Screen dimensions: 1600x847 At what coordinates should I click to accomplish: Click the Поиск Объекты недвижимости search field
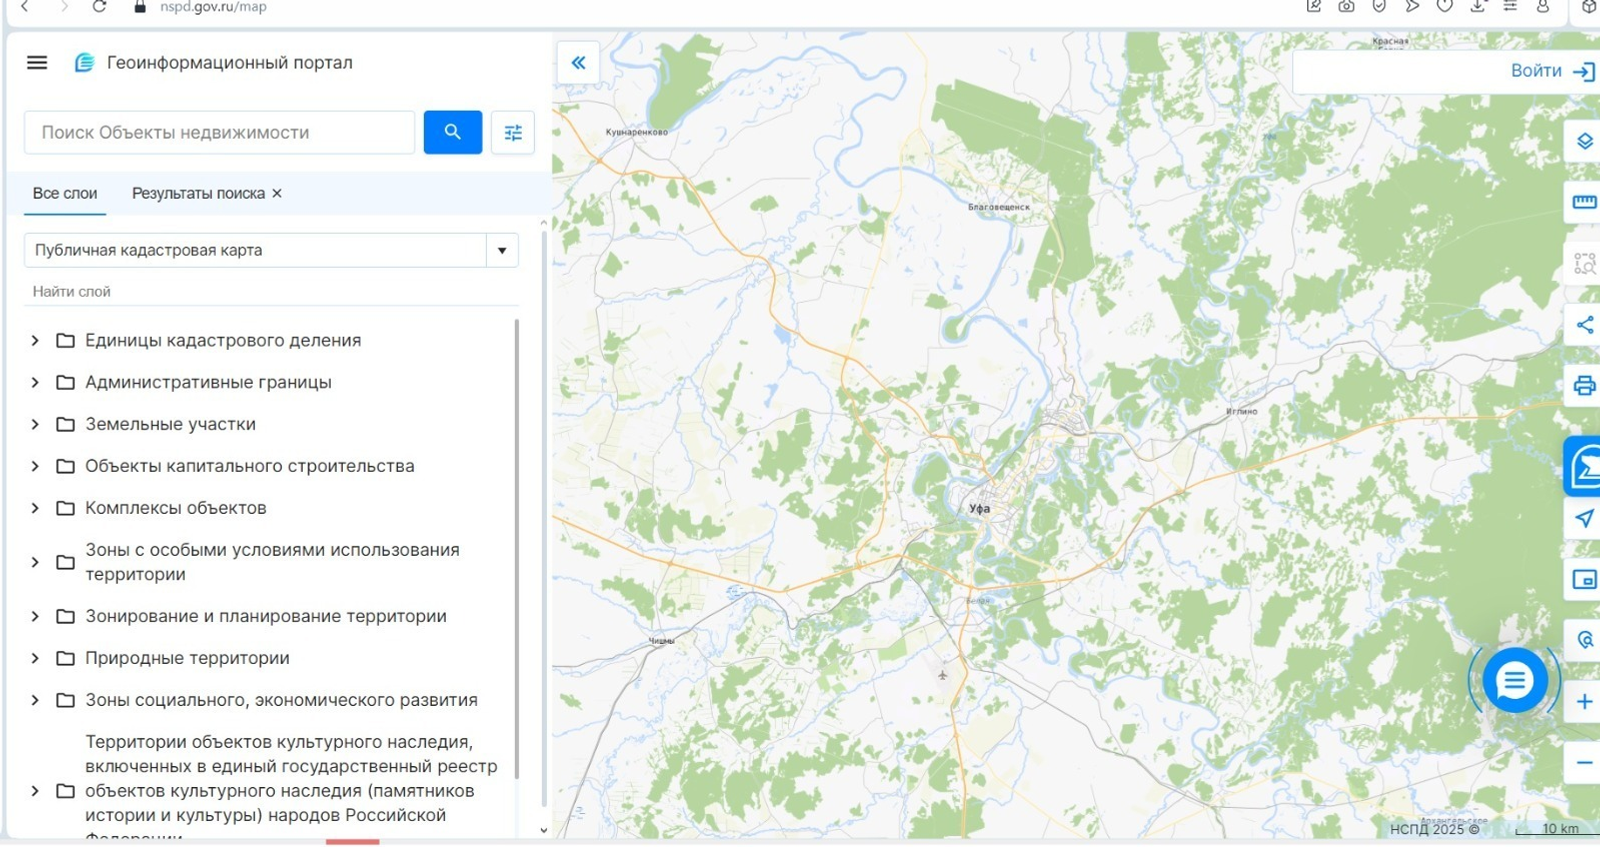click(x=220, y=132)
